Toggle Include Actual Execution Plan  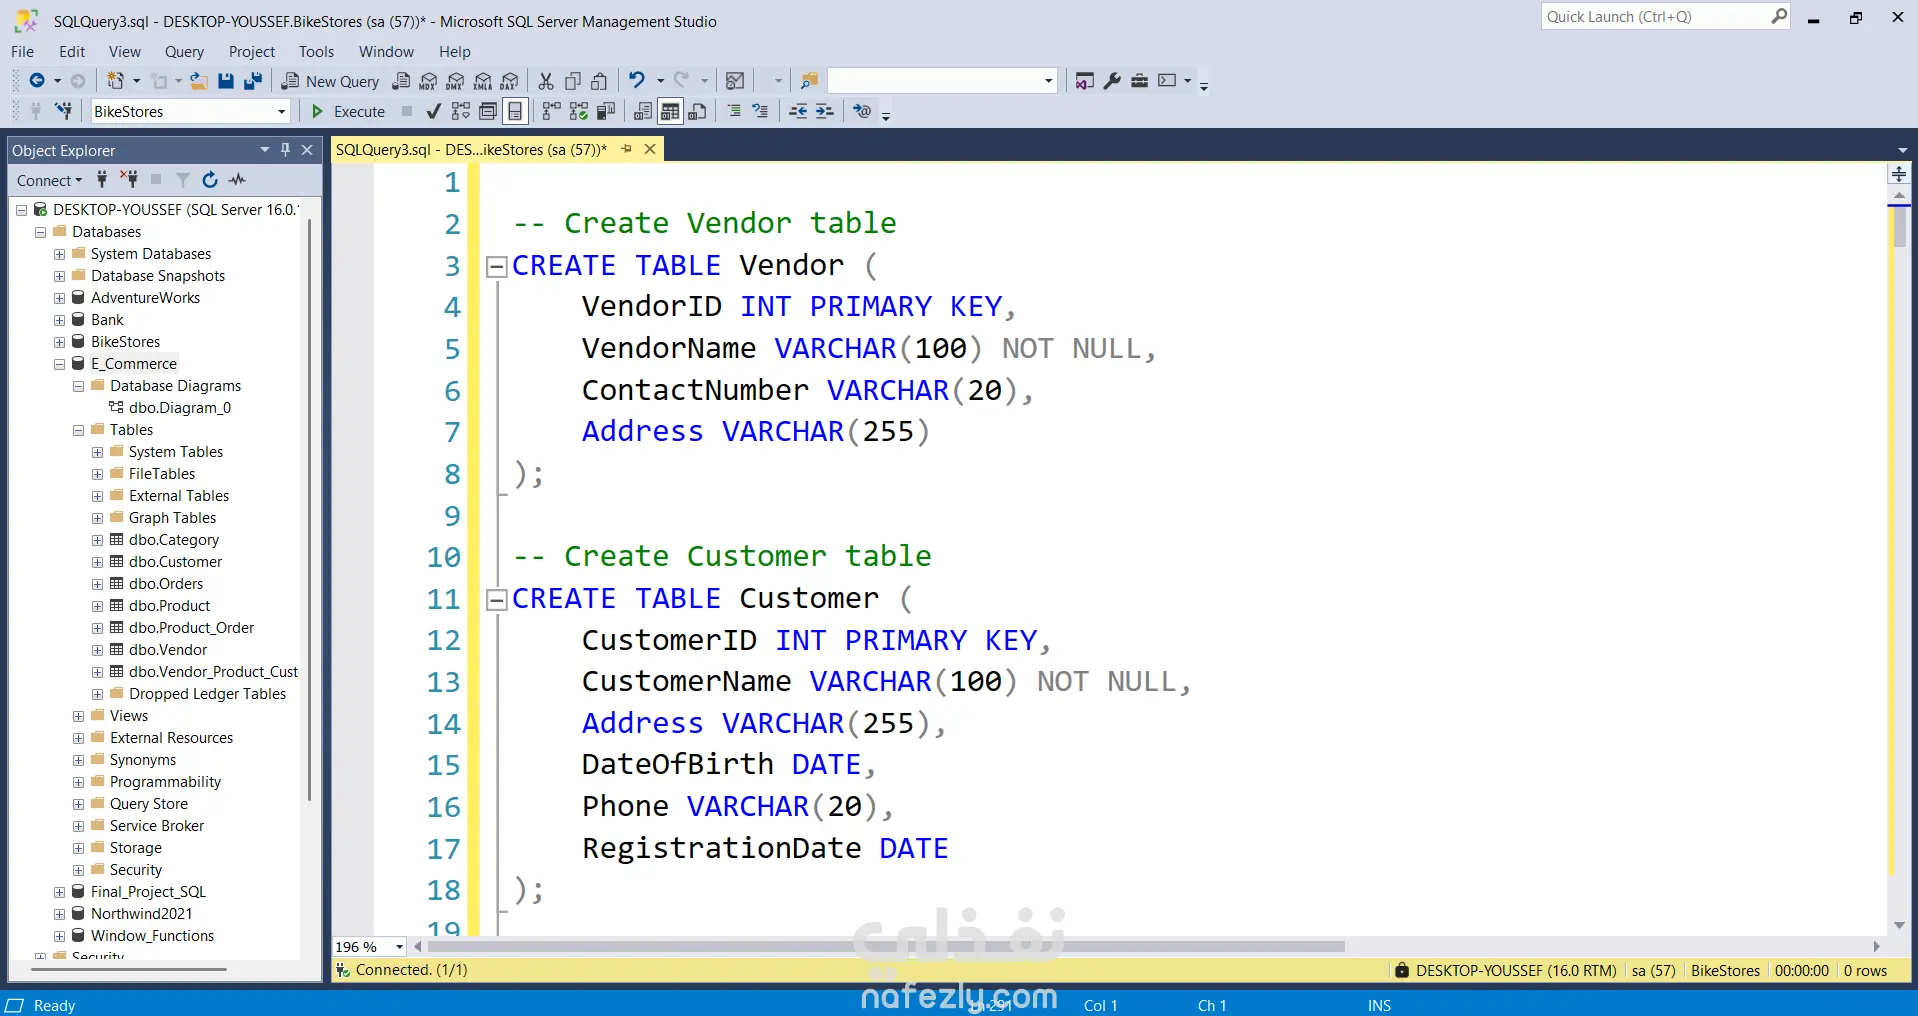pos(551,111)
